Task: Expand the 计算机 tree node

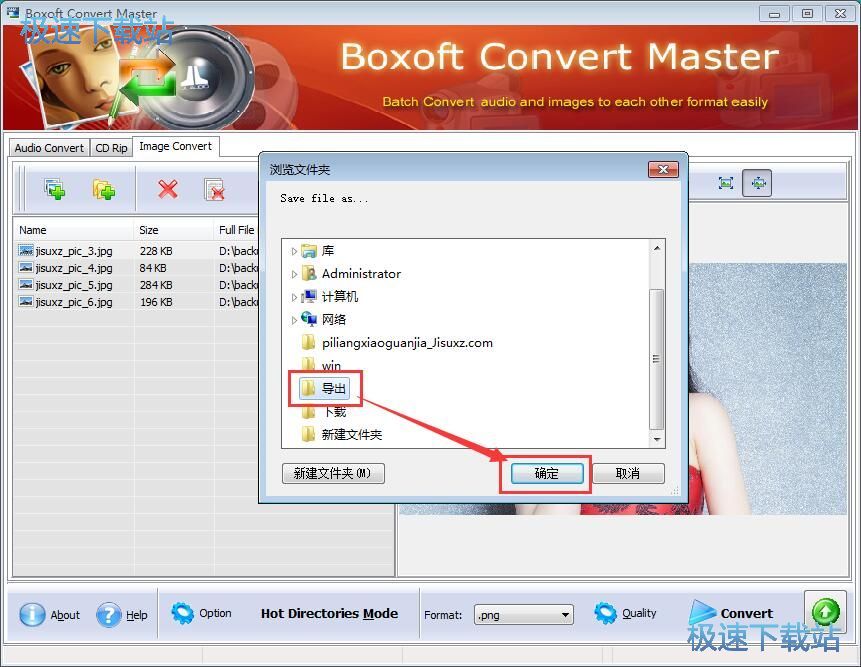Action: [x=294, y=297]
